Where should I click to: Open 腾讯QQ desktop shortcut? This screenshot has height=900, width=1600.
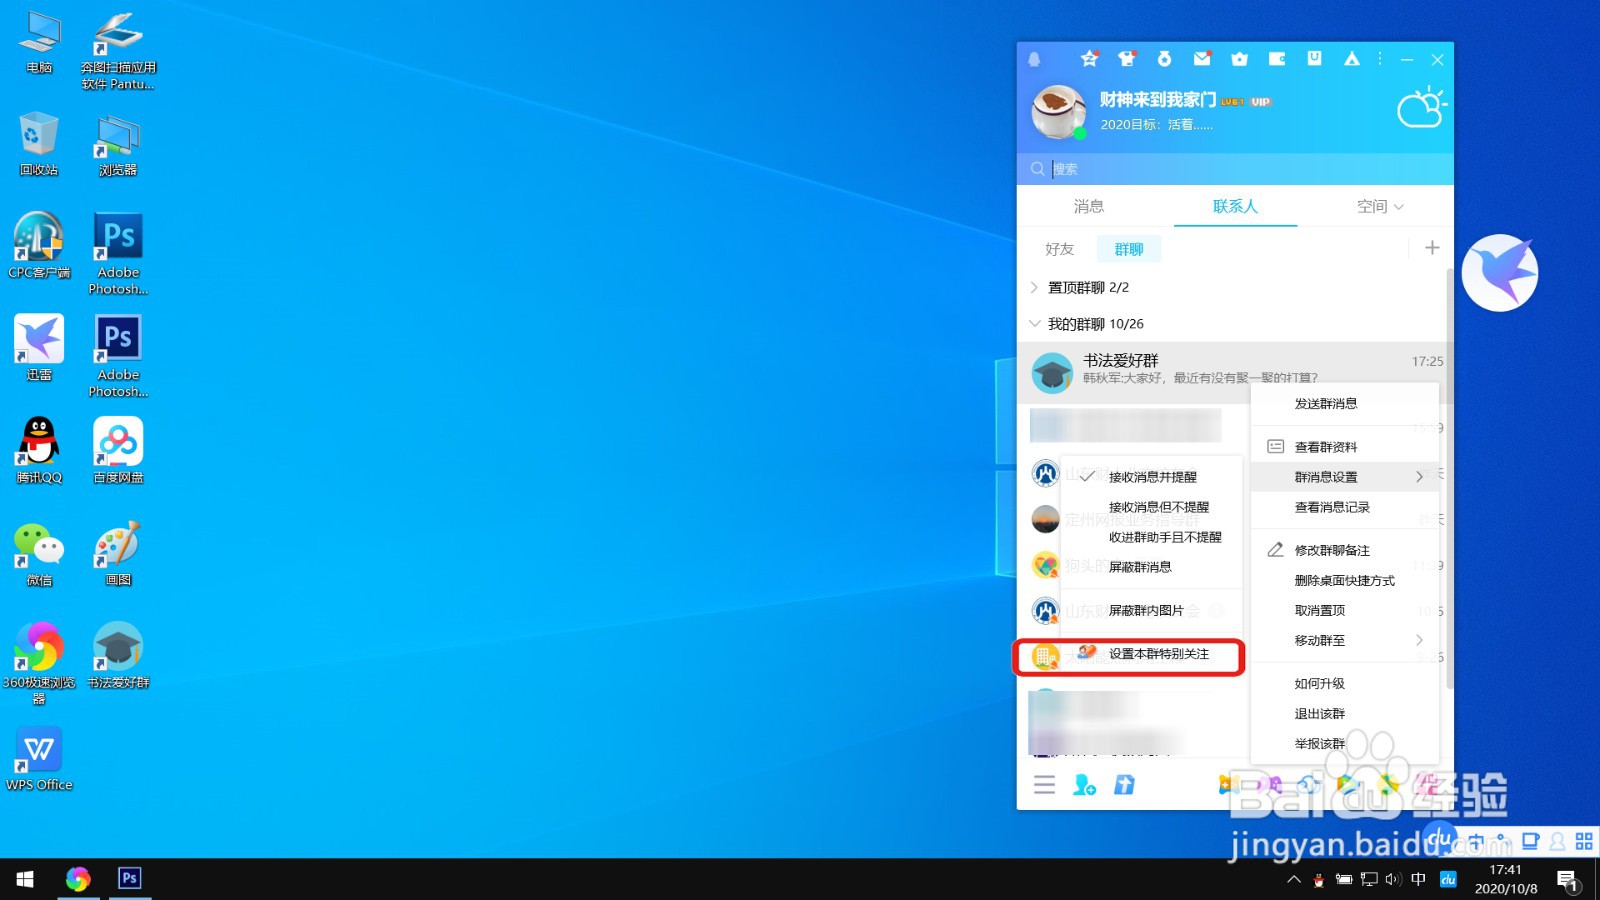point(39,450)
